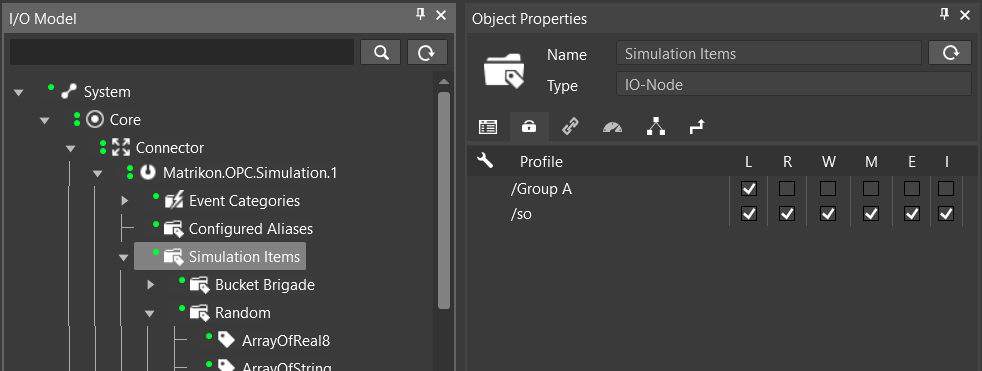This screenshot has width=982, height=371.
Task: Open the chain link references tab
Action: 570,127
